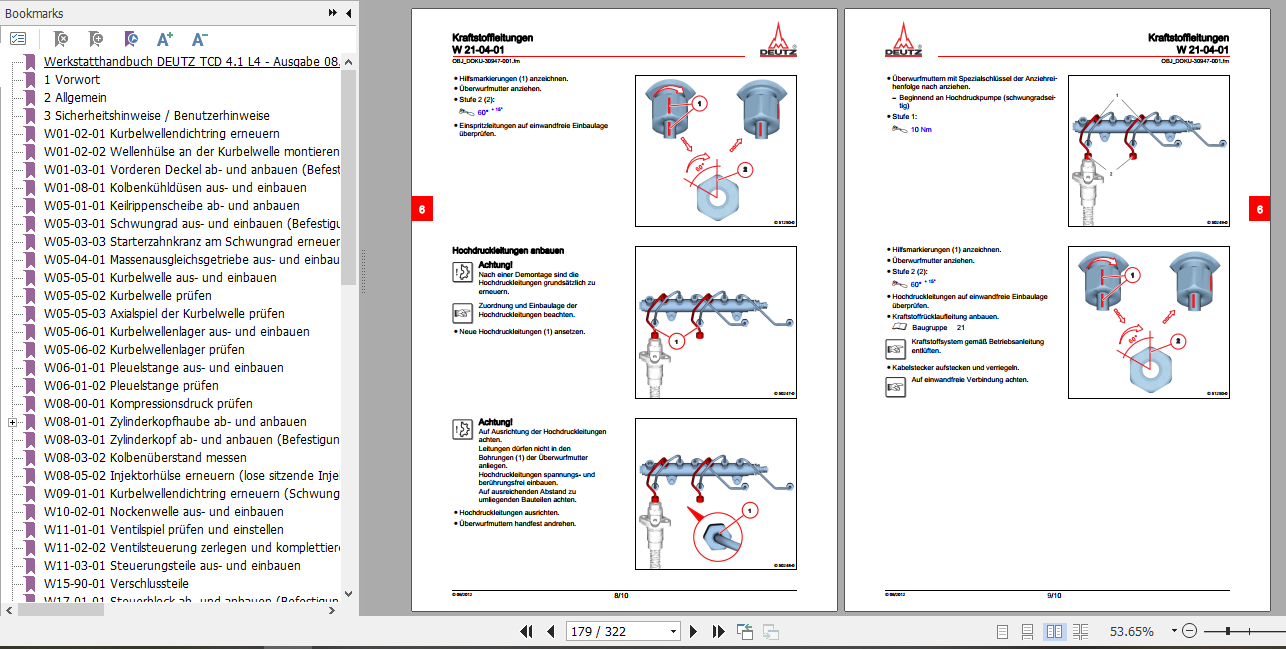Viewport: 1286px width, 649px height.
Task: Select bookmark W01-02-02 Wellenhülse an der Kurbelwelle
Action: pyautogui.click(x=192, y=151)
